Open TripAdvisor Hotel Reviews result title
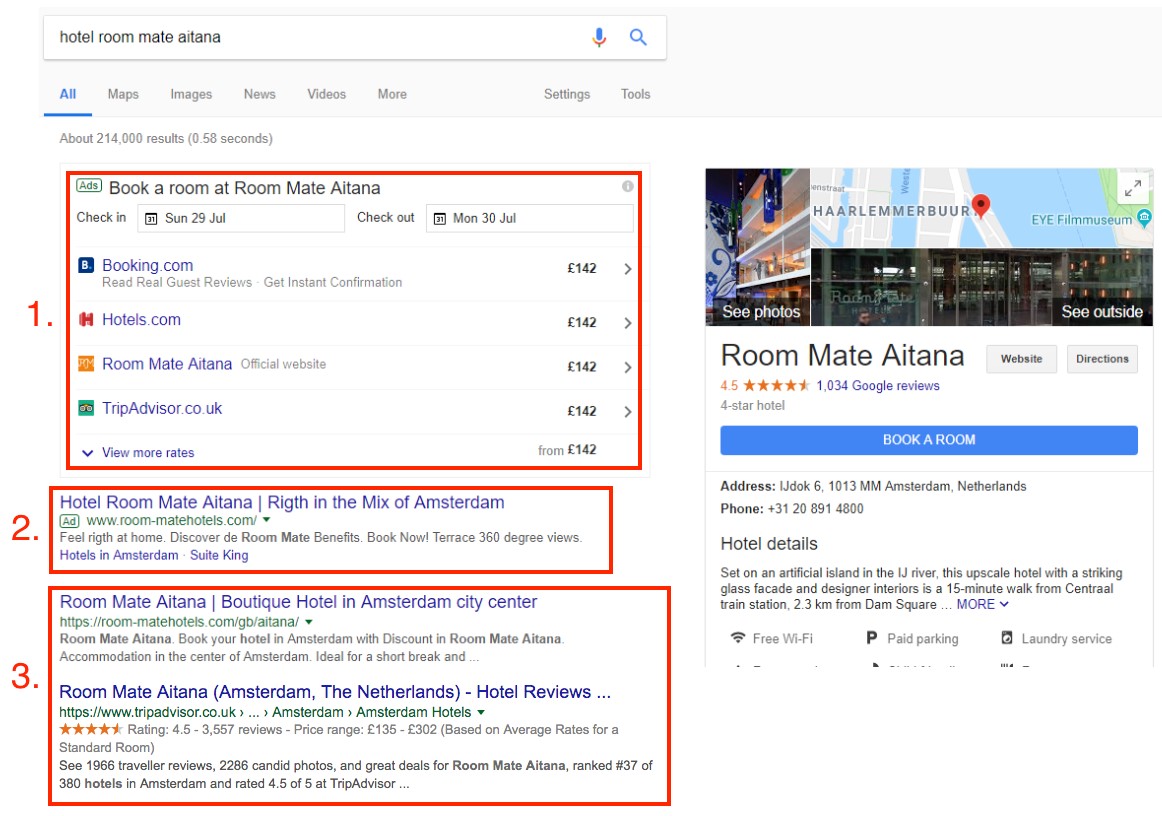1162x816 pixels. tap(335, 691)
